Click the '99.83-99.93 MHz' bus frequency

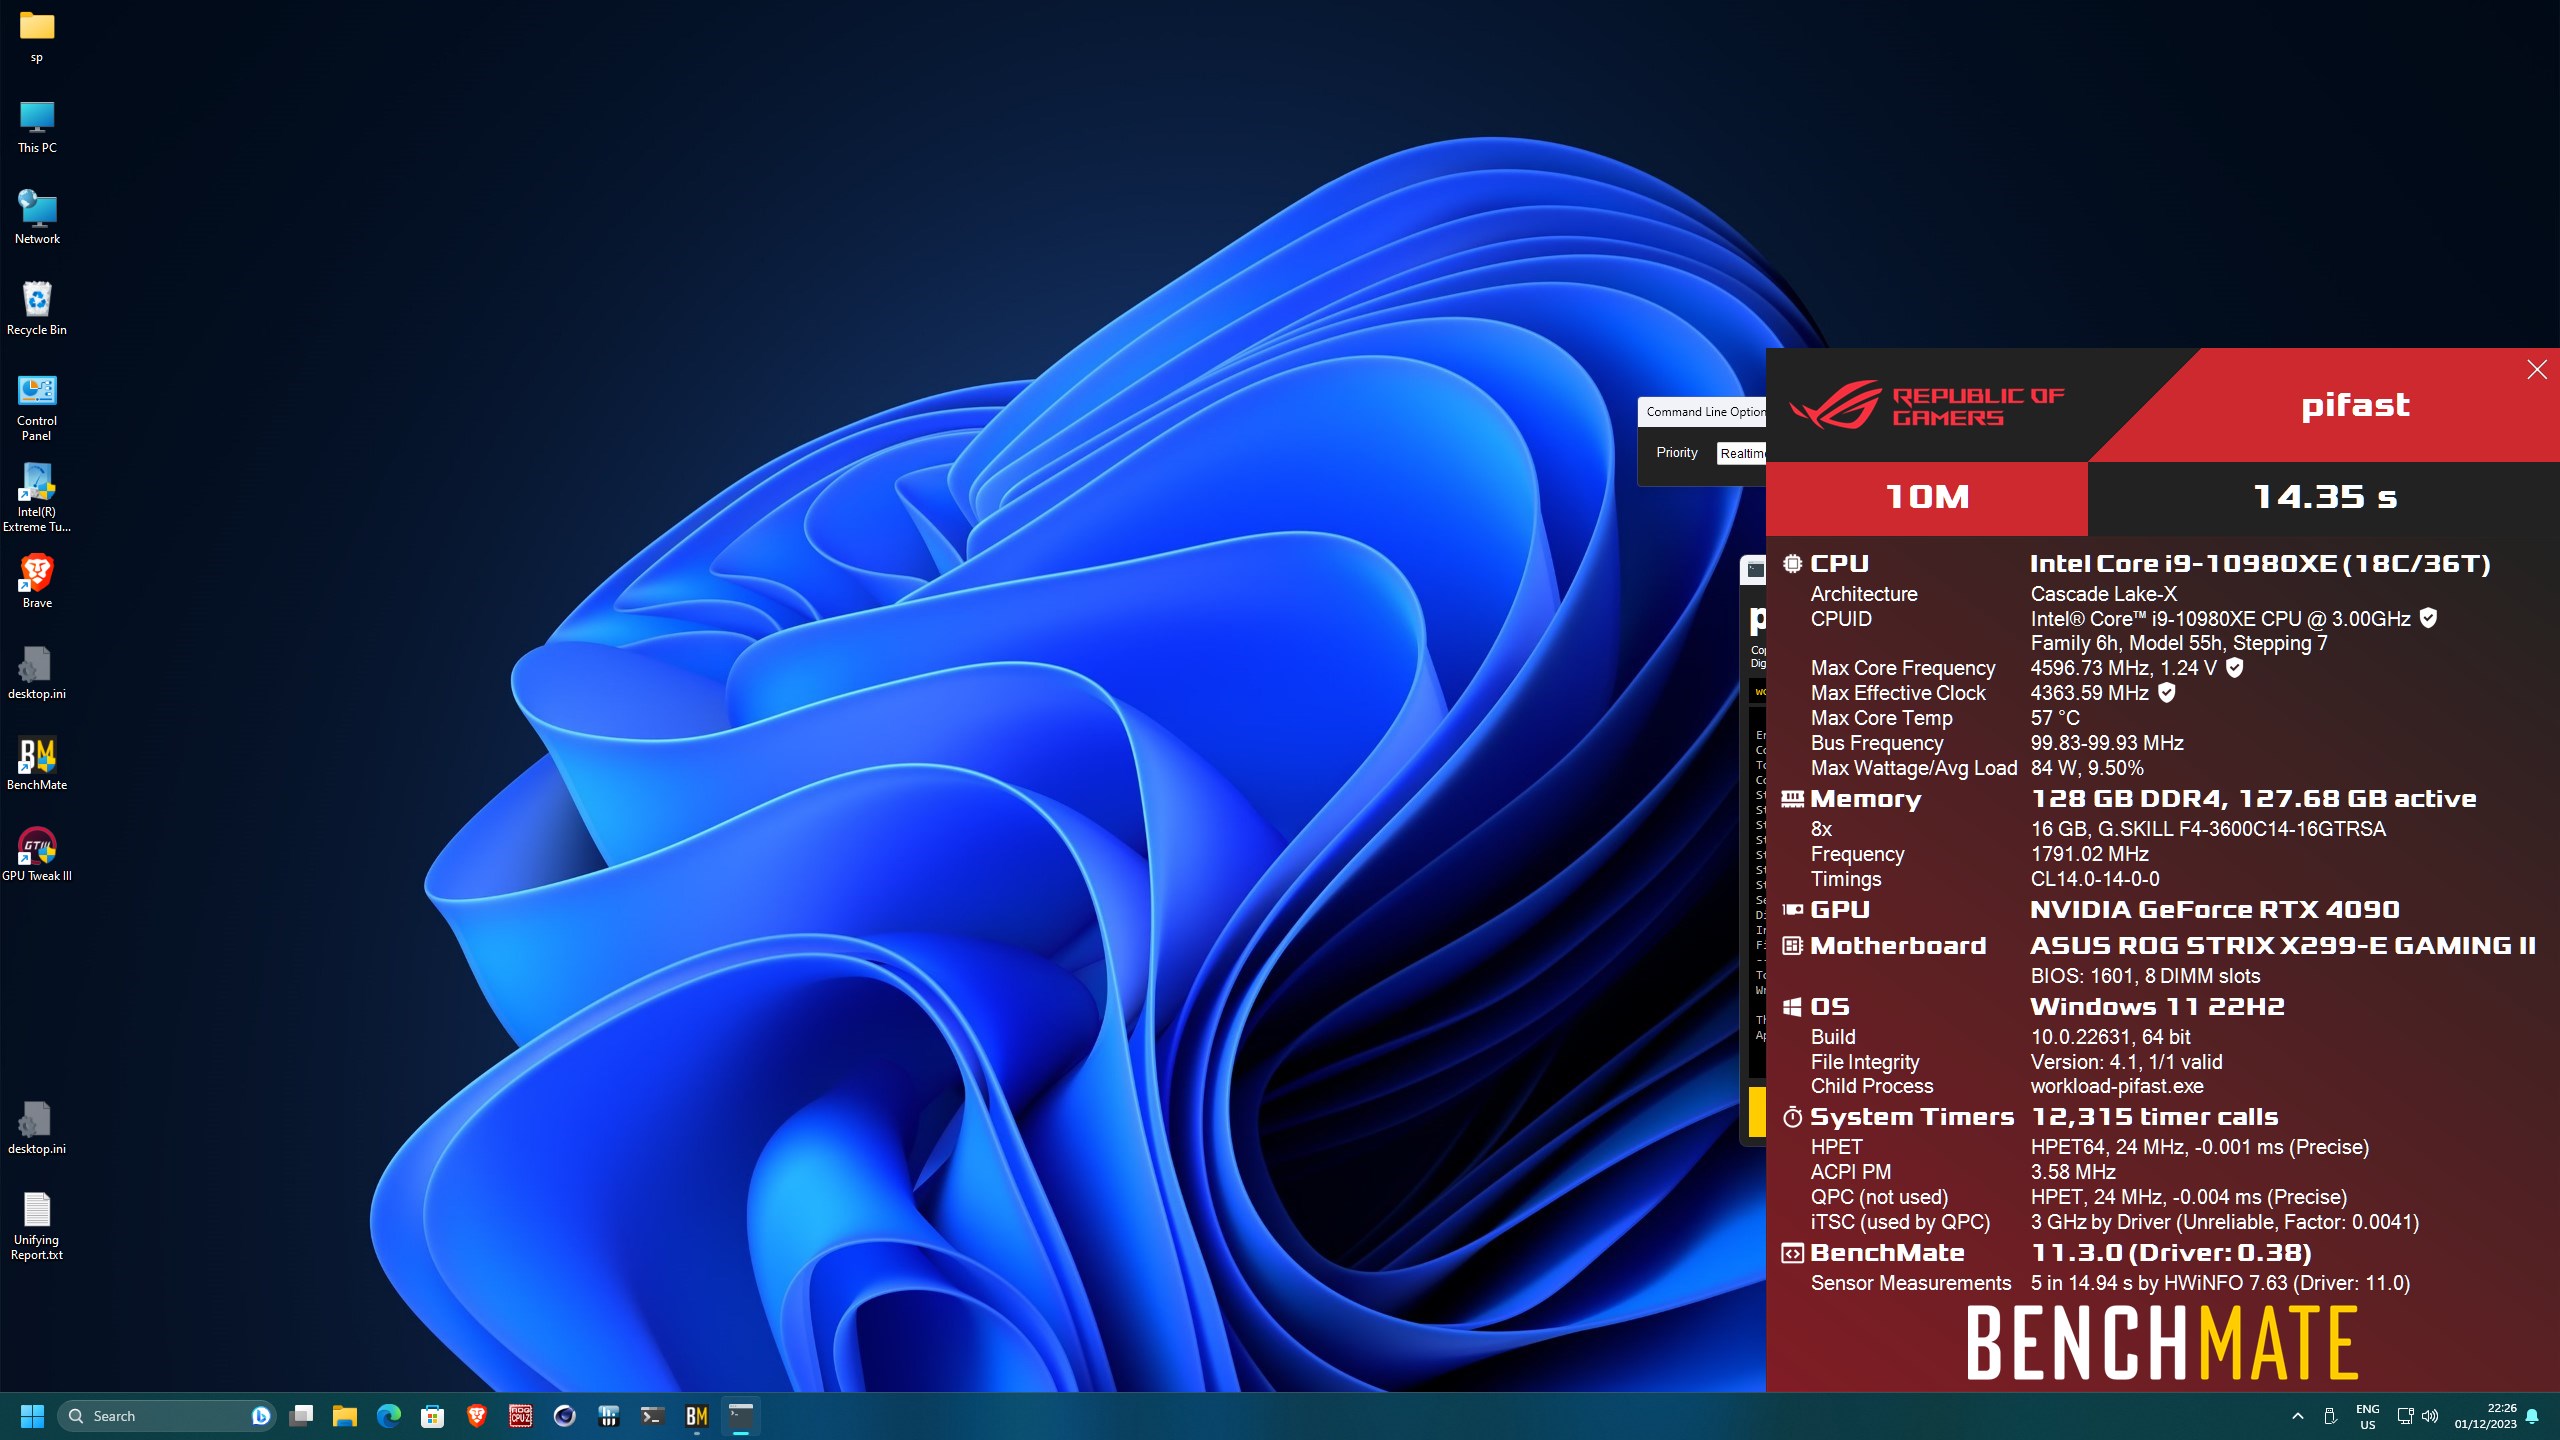point(2107,743)
